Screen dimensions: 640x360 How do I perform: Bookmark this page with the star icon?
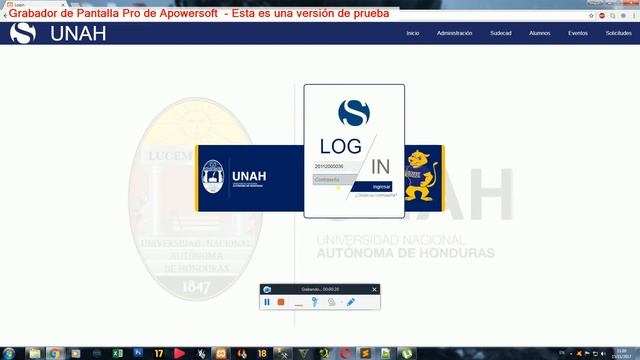pyautogui.click(x=591, y=16)
